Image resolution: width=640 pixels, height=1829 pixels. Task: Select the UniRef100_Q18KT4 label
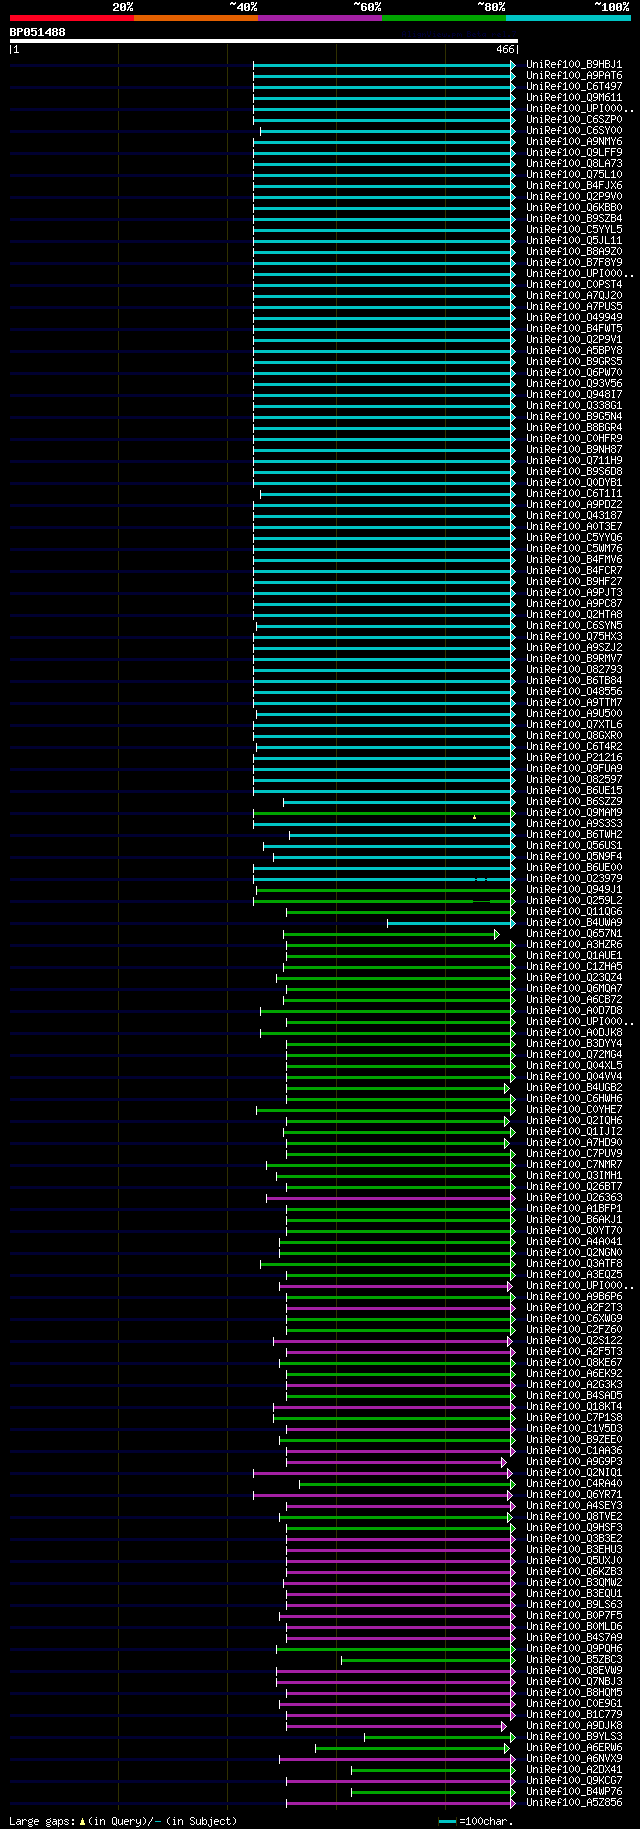click(574, 1406)
